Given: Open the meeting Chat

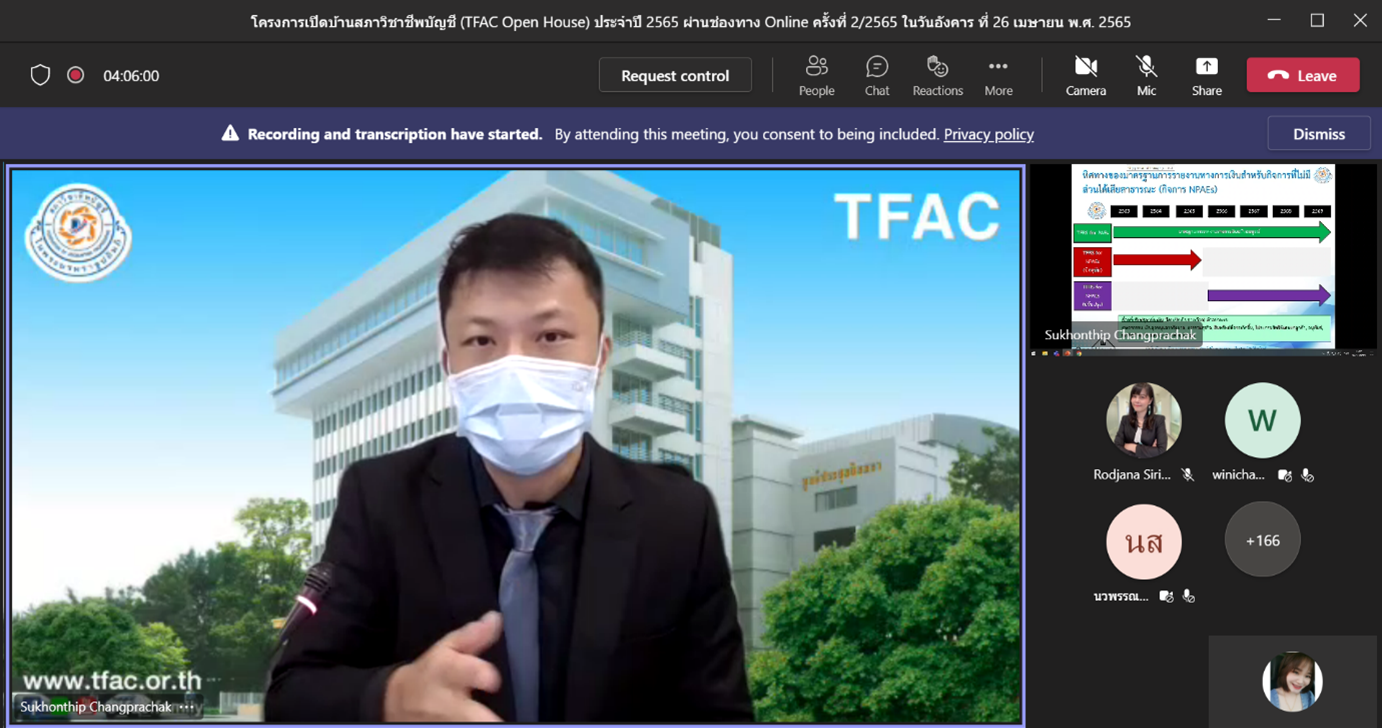Looking at the screenshot, I should coord(877,75).
